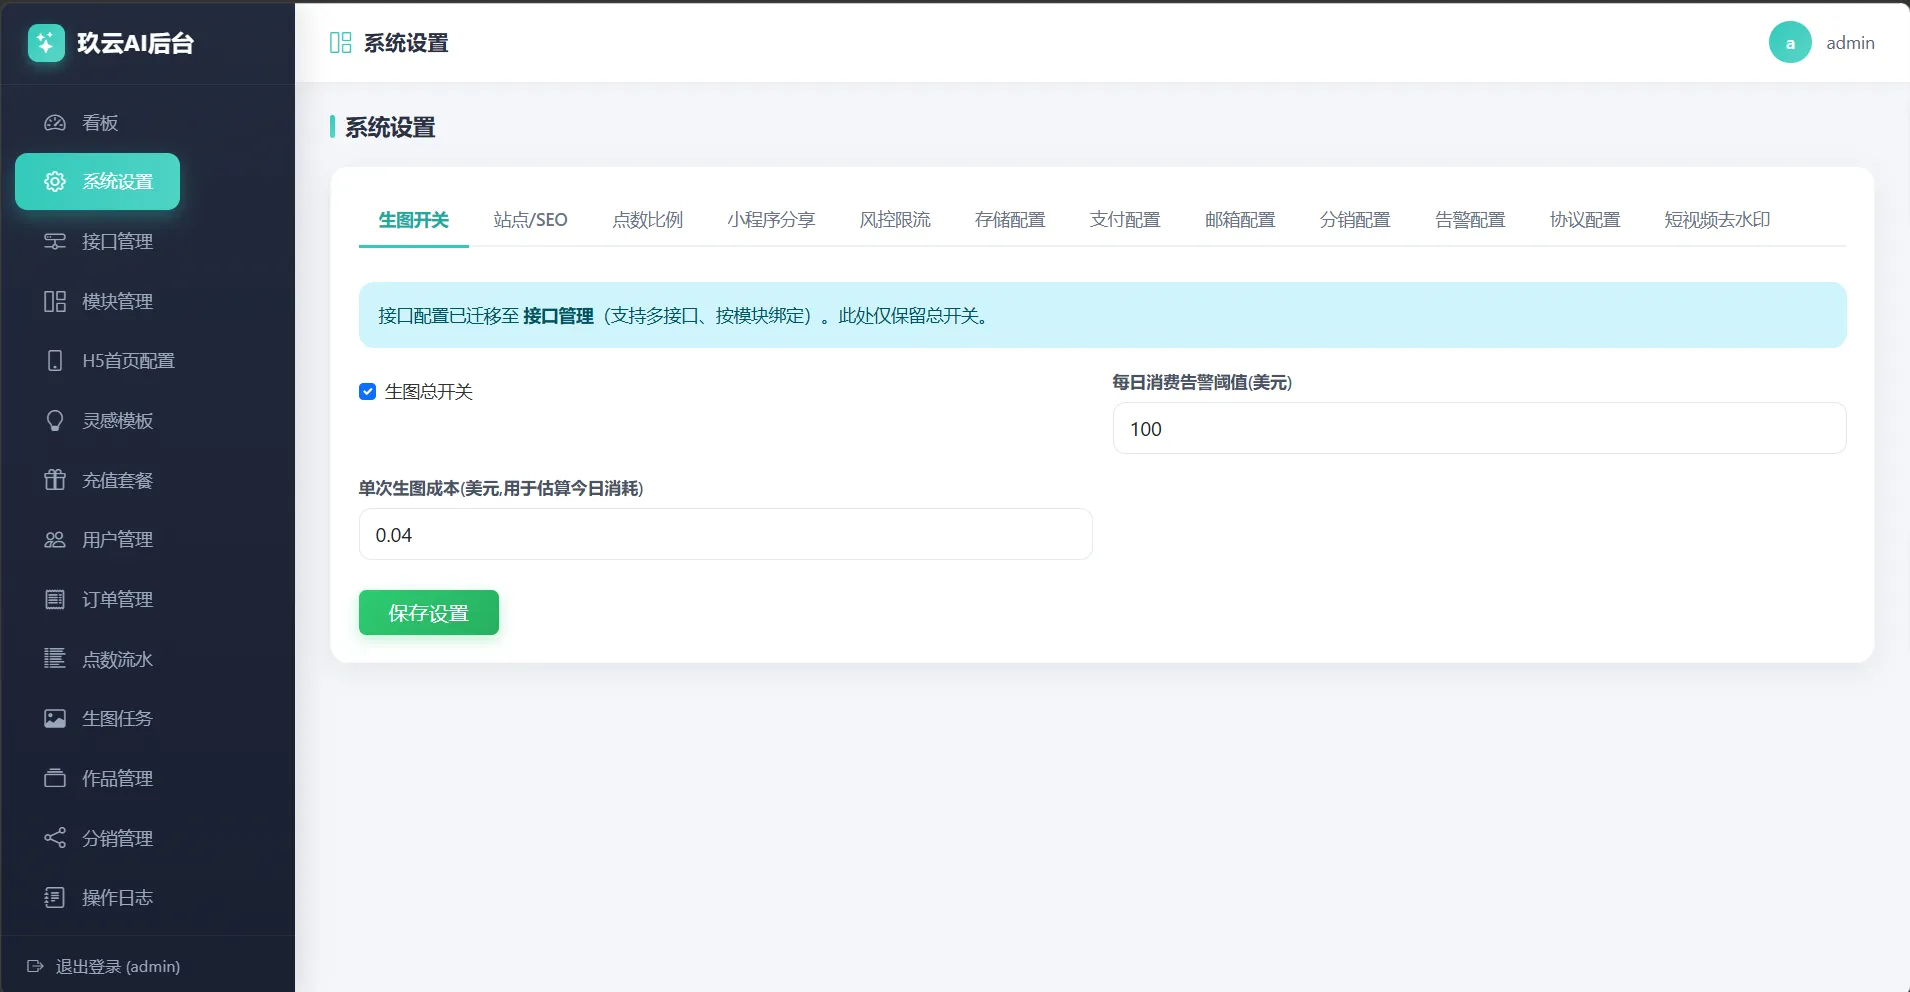The image size is (1910, 992).
Task: Focus the 单次生图成本 input field
Action: pyautogui.click(x=725, y=534)
